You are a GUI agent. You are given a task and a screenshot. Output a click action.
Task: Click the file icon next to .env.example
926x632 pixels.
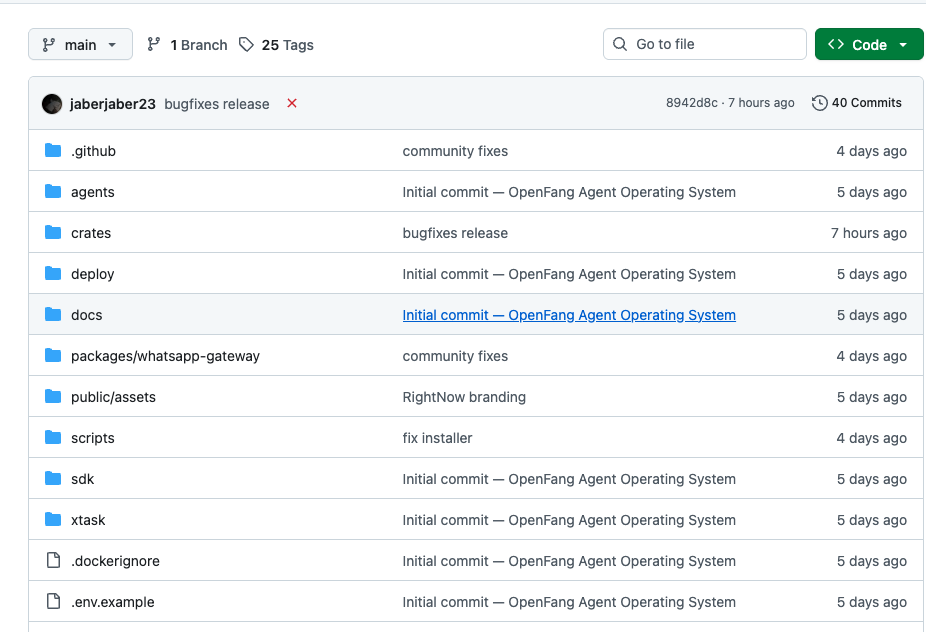pos(52,601)
